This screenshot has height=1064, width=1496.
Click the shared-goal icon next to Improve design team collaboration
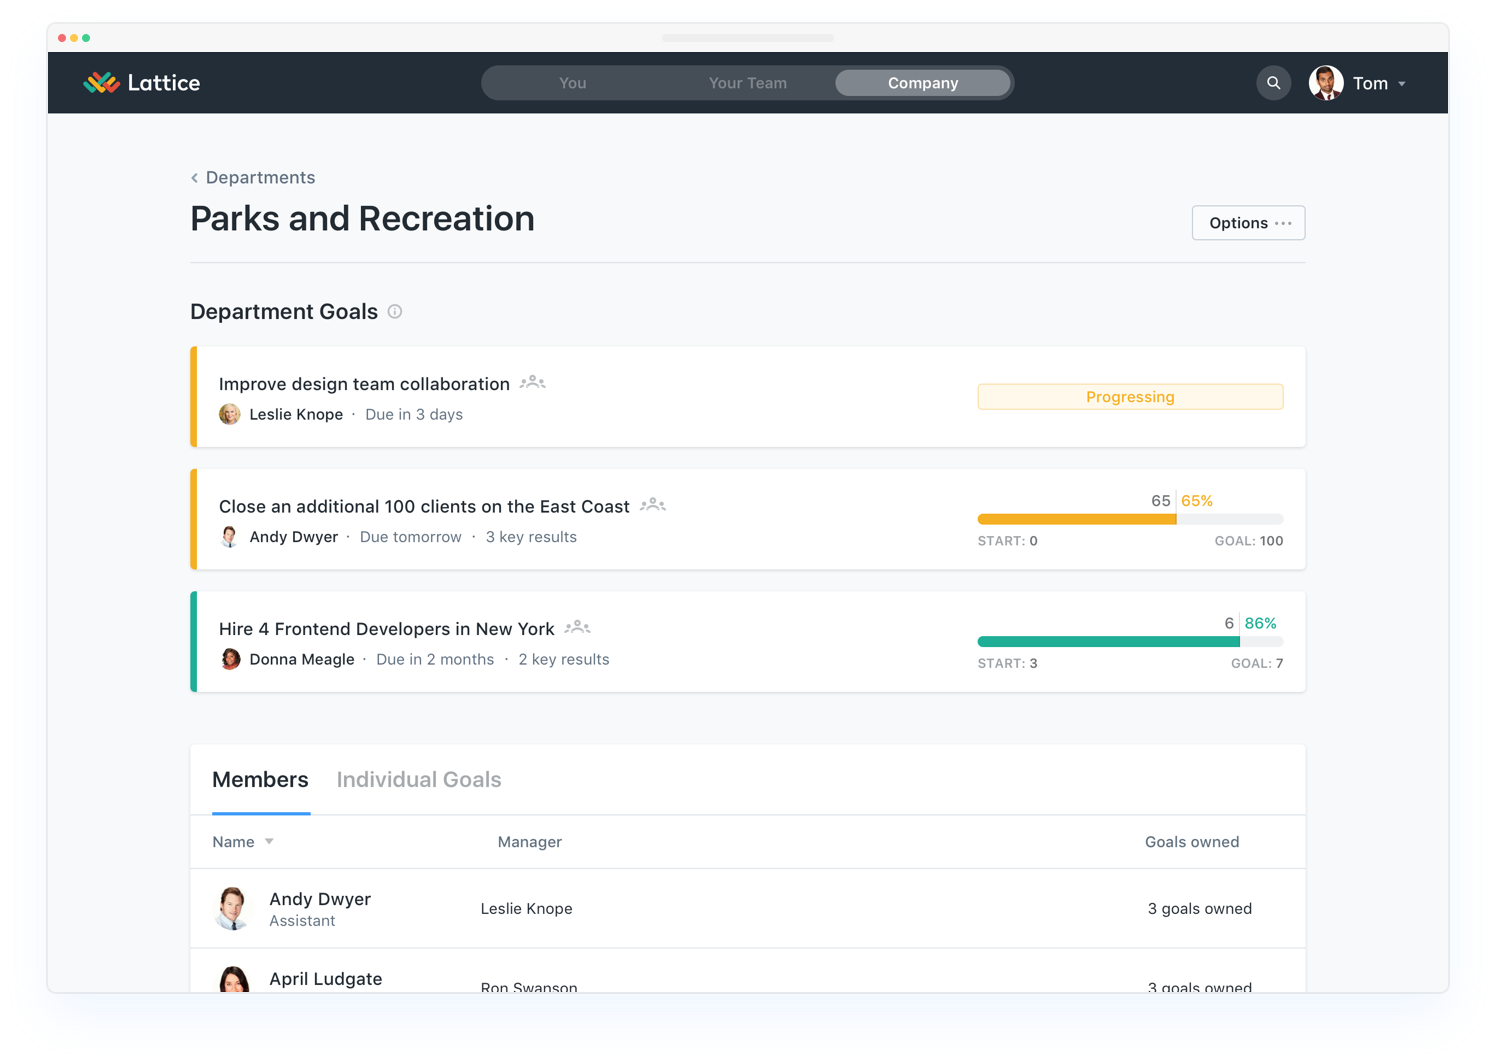coord(532,382)
